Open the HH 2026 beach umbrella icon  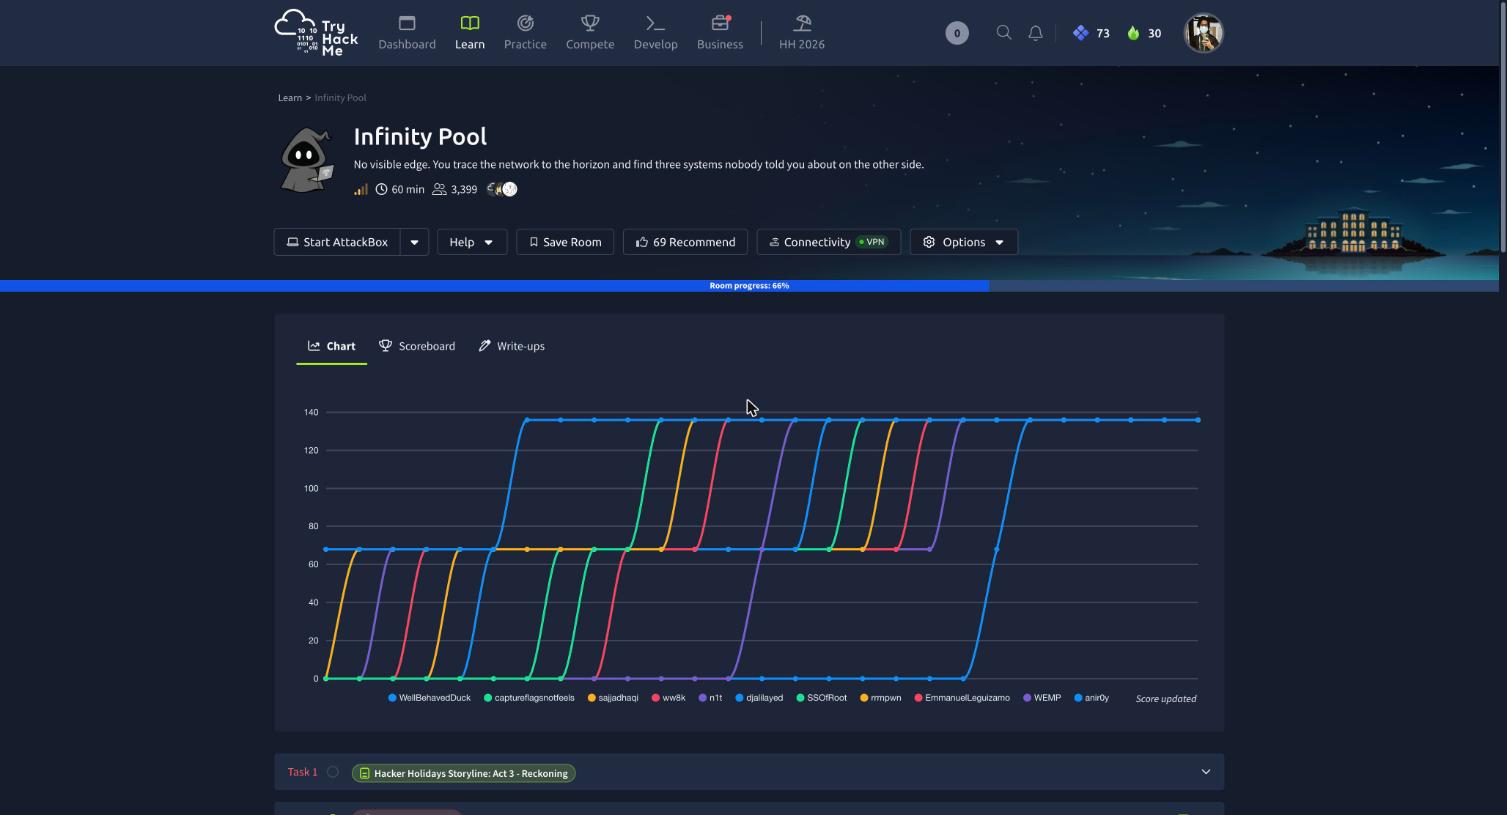coord(802,23)
